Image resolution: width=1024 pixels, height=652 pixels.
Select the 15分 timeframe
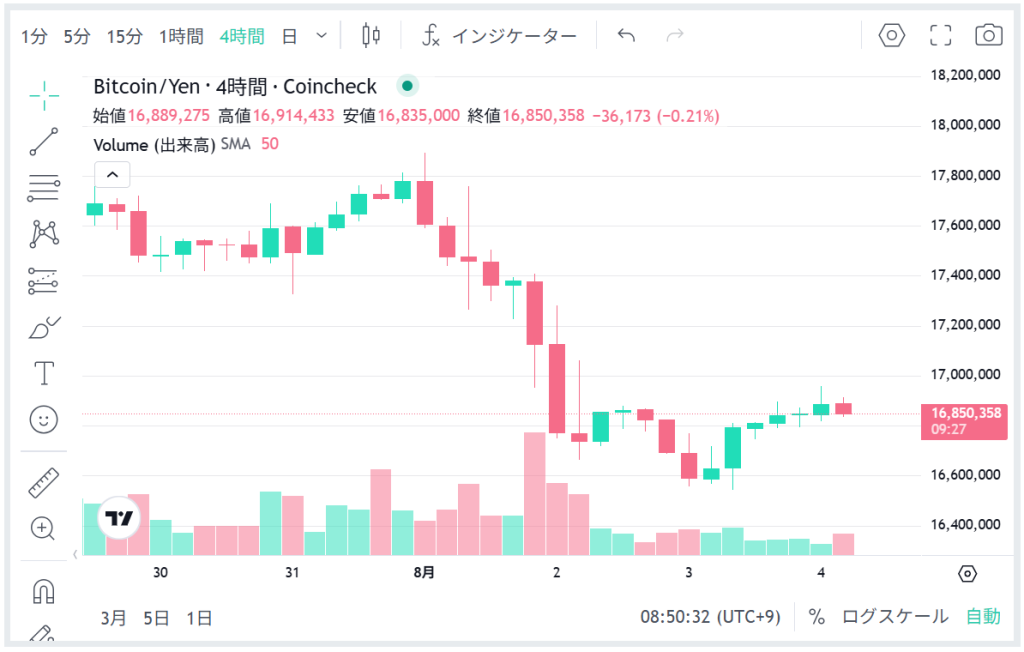[125, 37]
